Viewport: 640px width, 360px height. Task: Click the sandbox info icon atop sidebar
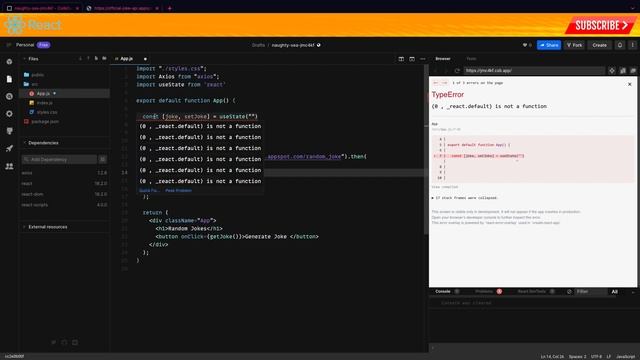point(9,62)
